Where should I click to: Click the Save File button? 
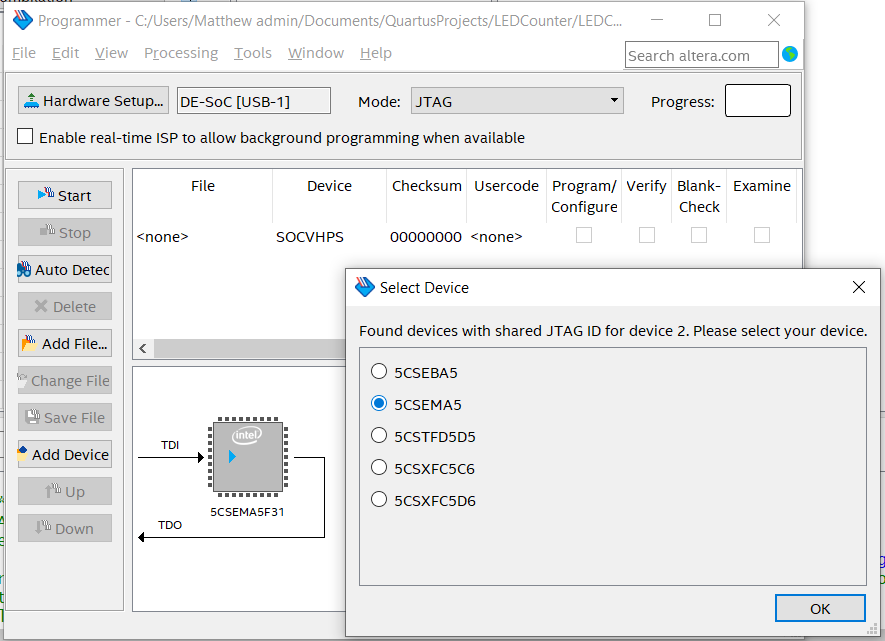pyautogui.click(x=65, y=418)
